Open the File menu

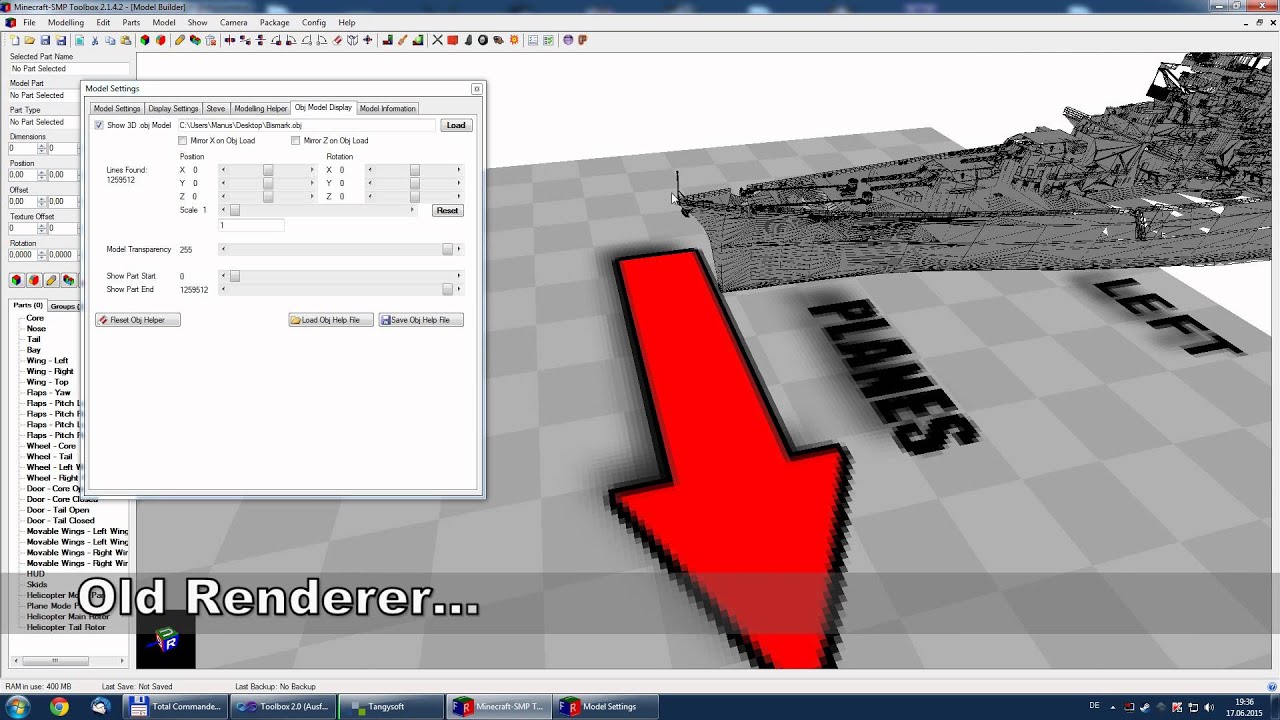click(29, 22)
